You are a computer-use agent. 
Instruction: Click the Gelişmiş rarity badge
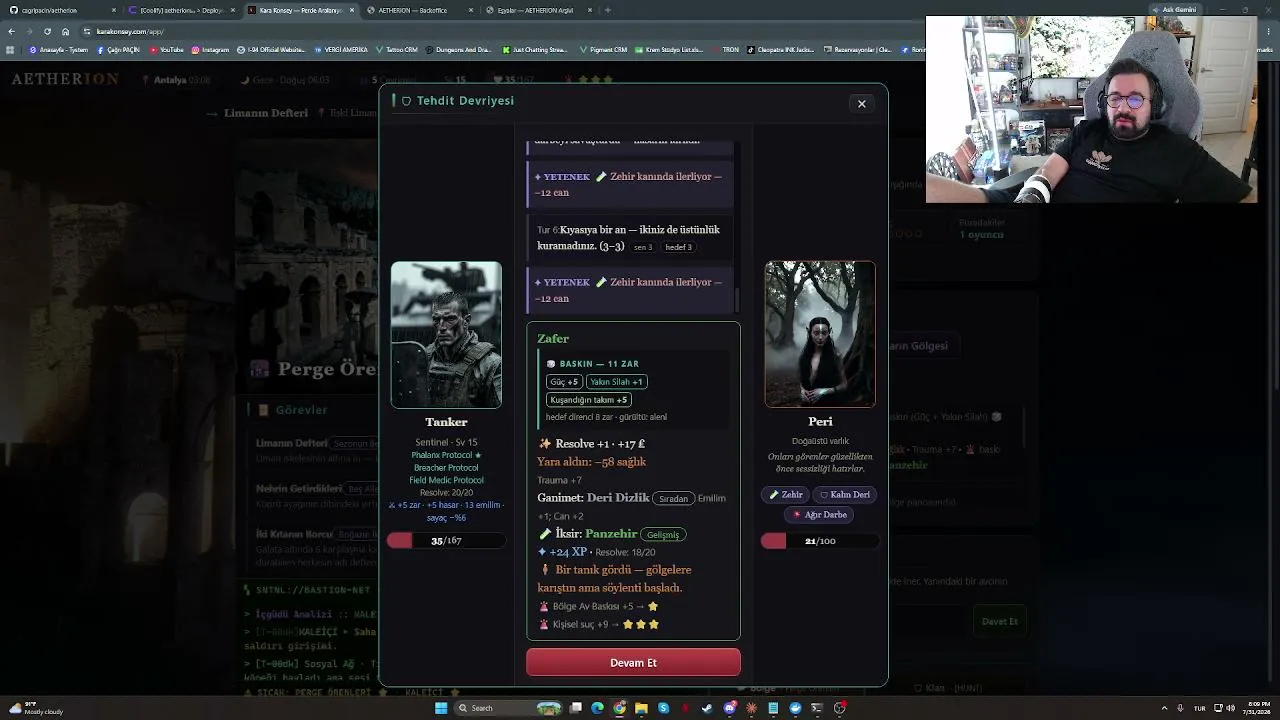coord(662,534)
